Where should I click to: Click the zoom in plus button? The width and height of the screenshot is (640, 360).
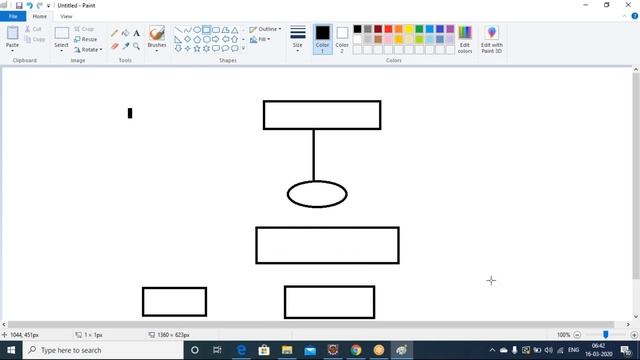[x=634, y=335]
